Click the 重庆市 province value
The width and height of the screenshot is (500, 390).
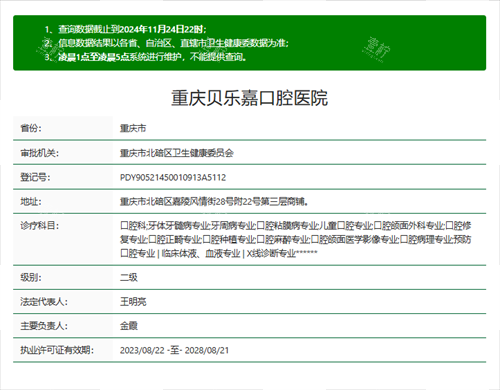(133, 128)
